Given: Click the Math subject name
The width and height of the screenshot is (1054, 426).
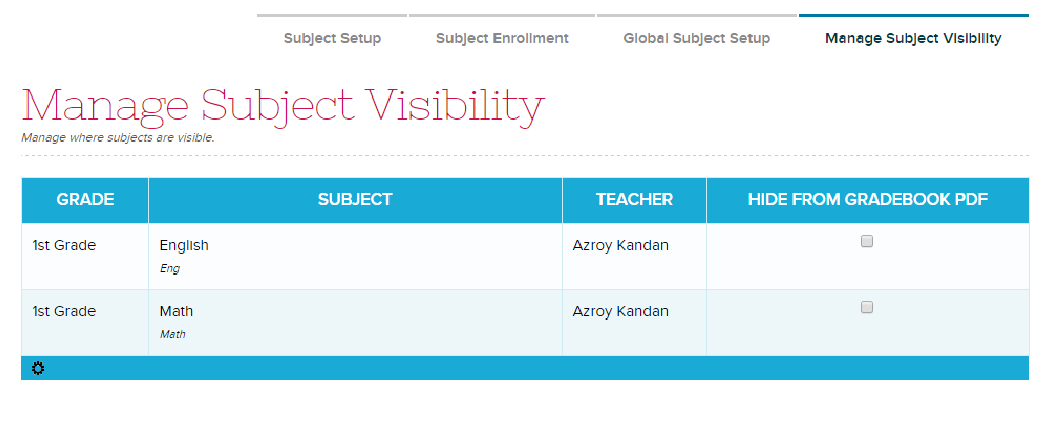Looking at the screenshot, I should [x=176, y=311].
